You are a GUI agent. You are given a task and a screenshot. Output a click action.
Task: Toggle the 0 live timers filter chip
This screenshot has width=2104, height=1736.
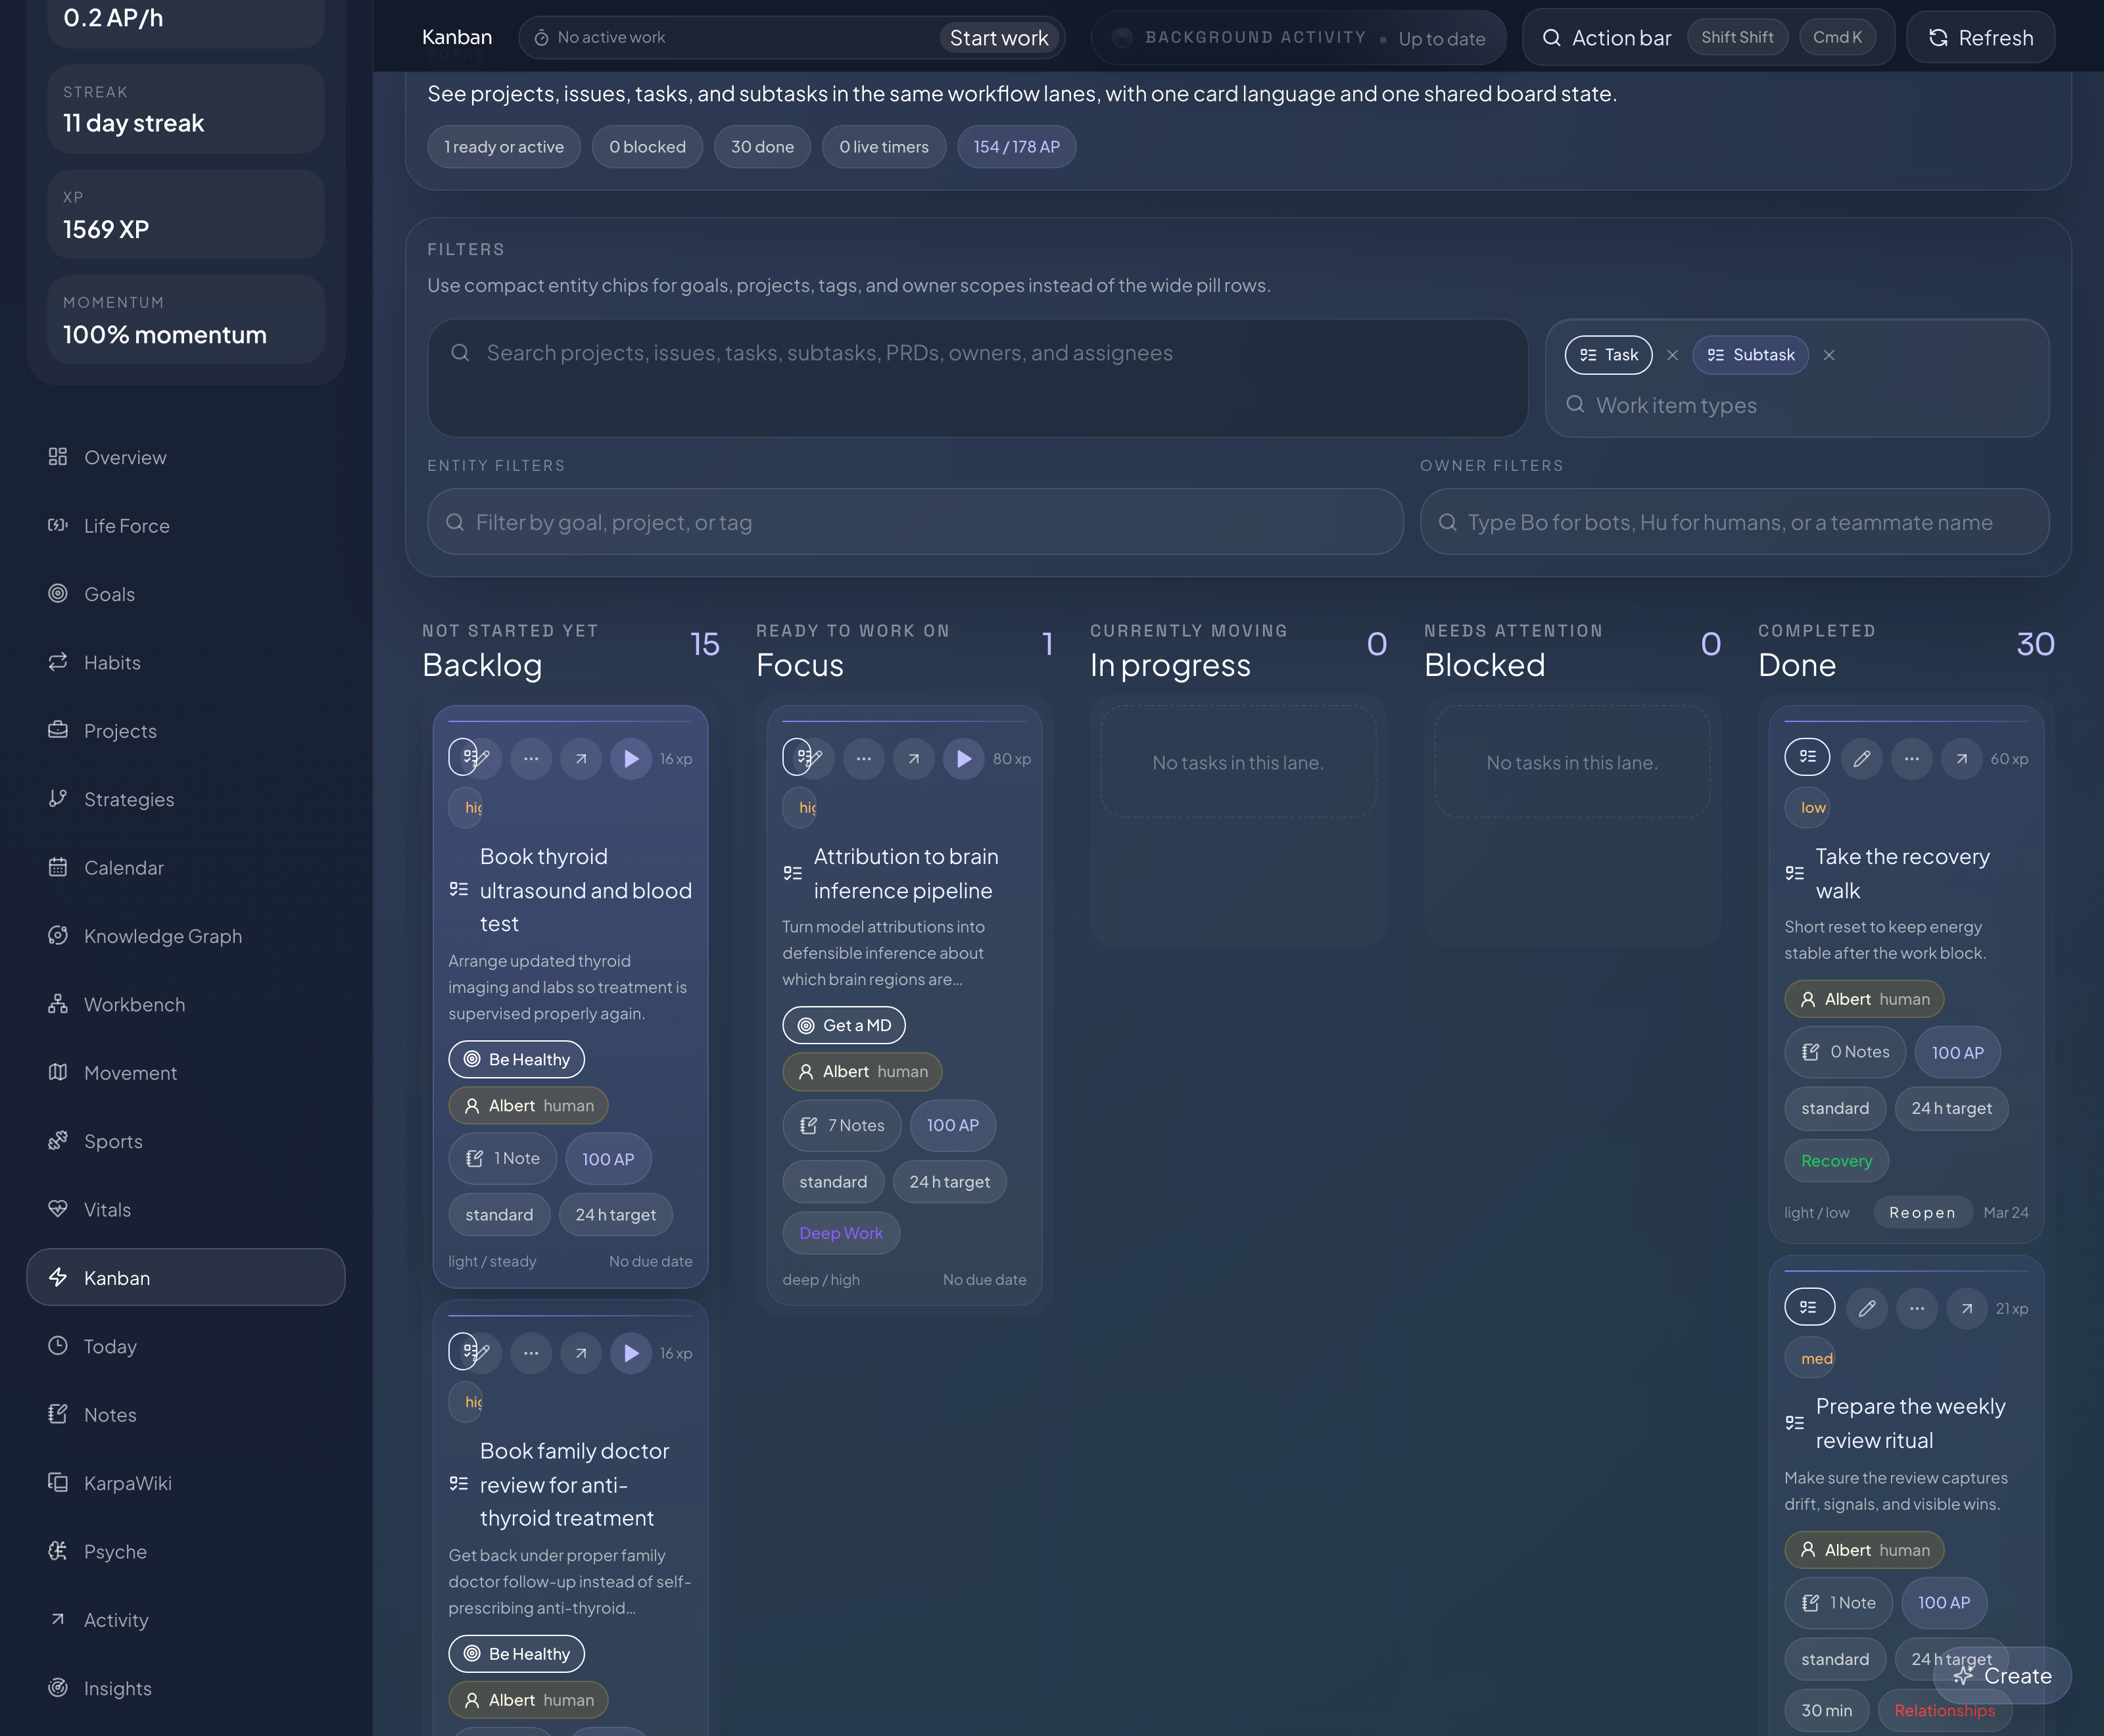883,146
